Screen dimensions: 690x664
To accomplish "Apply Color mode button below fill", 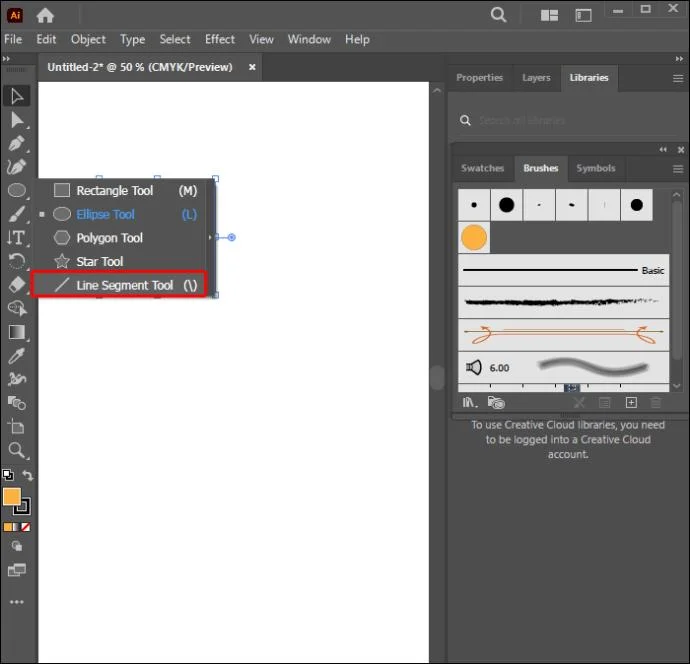I will point(7,527).
